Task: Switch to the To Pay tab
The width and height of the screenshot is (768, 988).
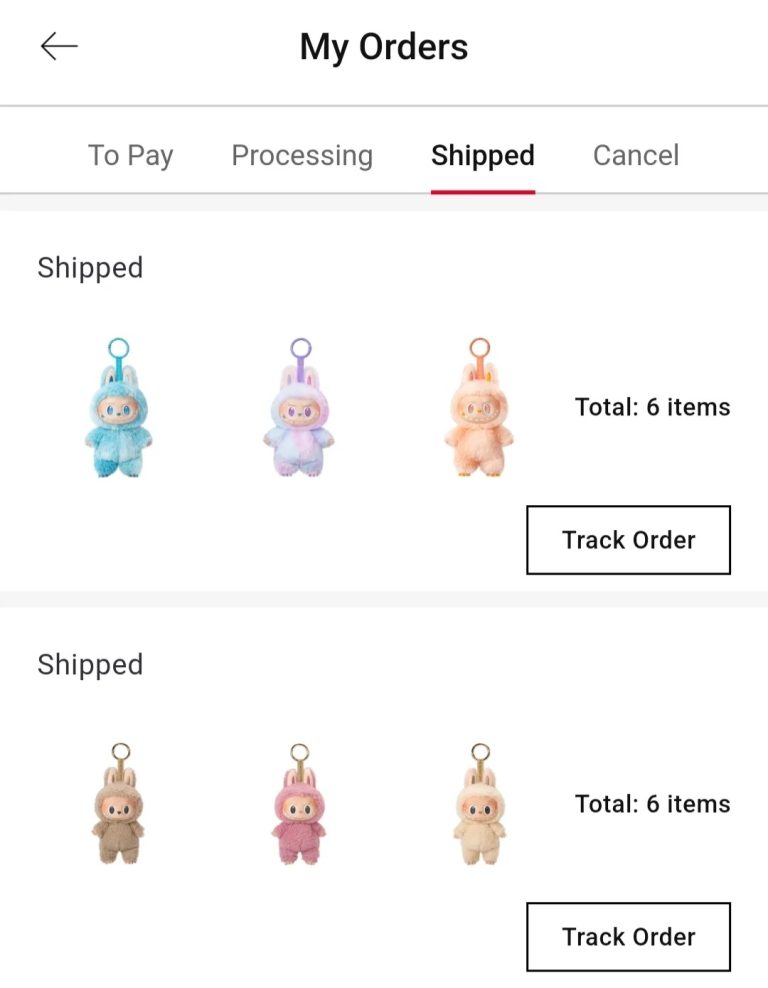Action: [x=130, y=156]
